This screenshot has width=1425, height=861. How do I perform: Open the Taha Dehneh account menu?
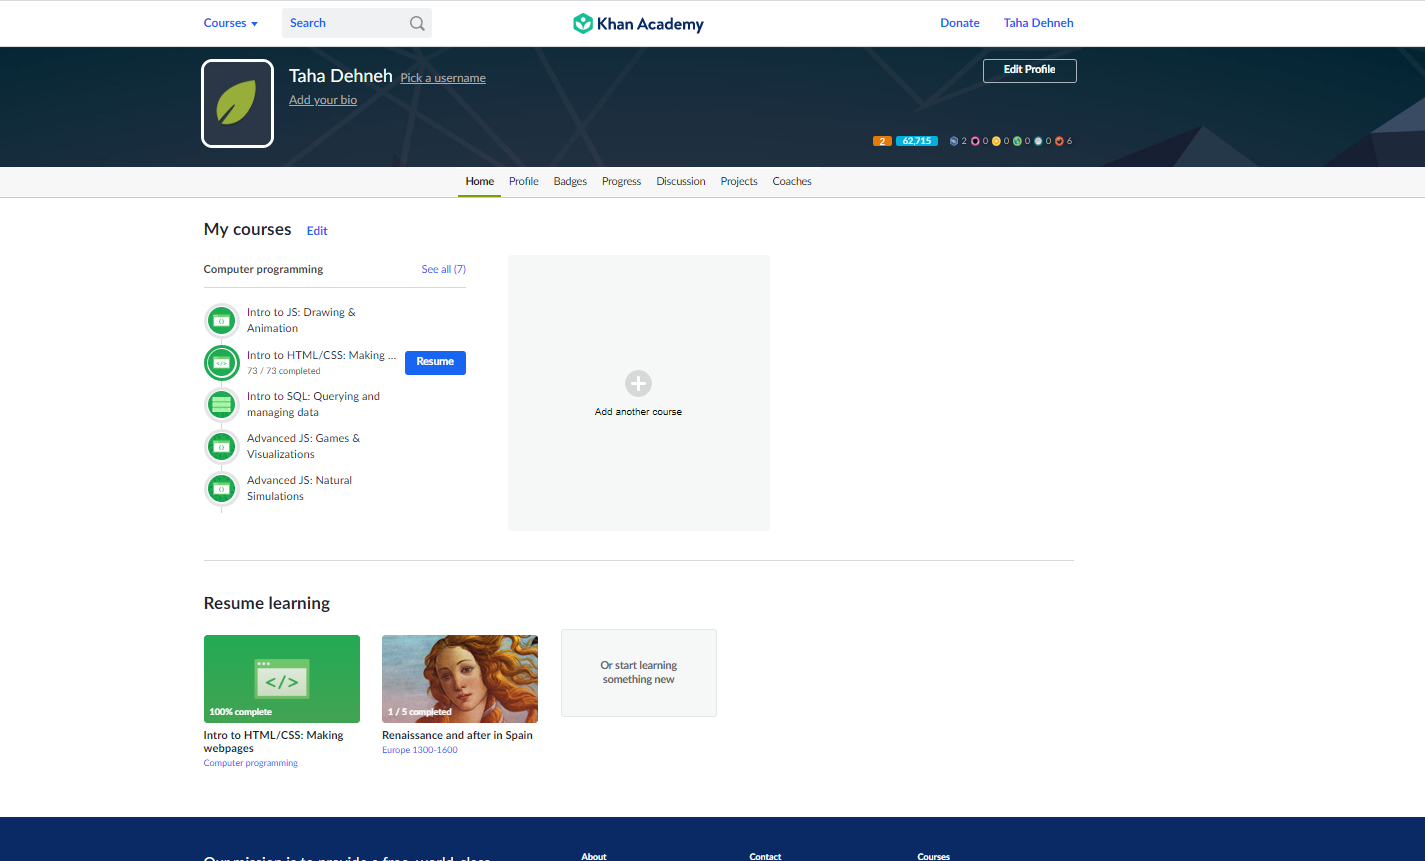pyautogui.click(x=1038, y=23)
